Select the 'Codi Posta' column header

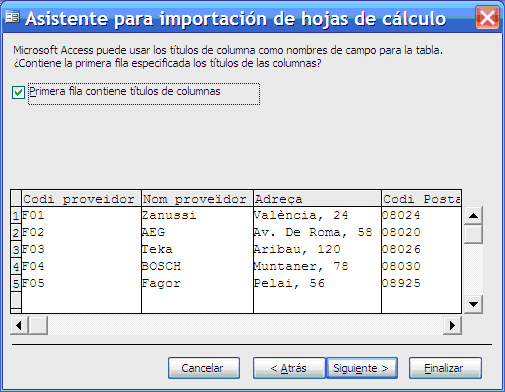point(422,199)
